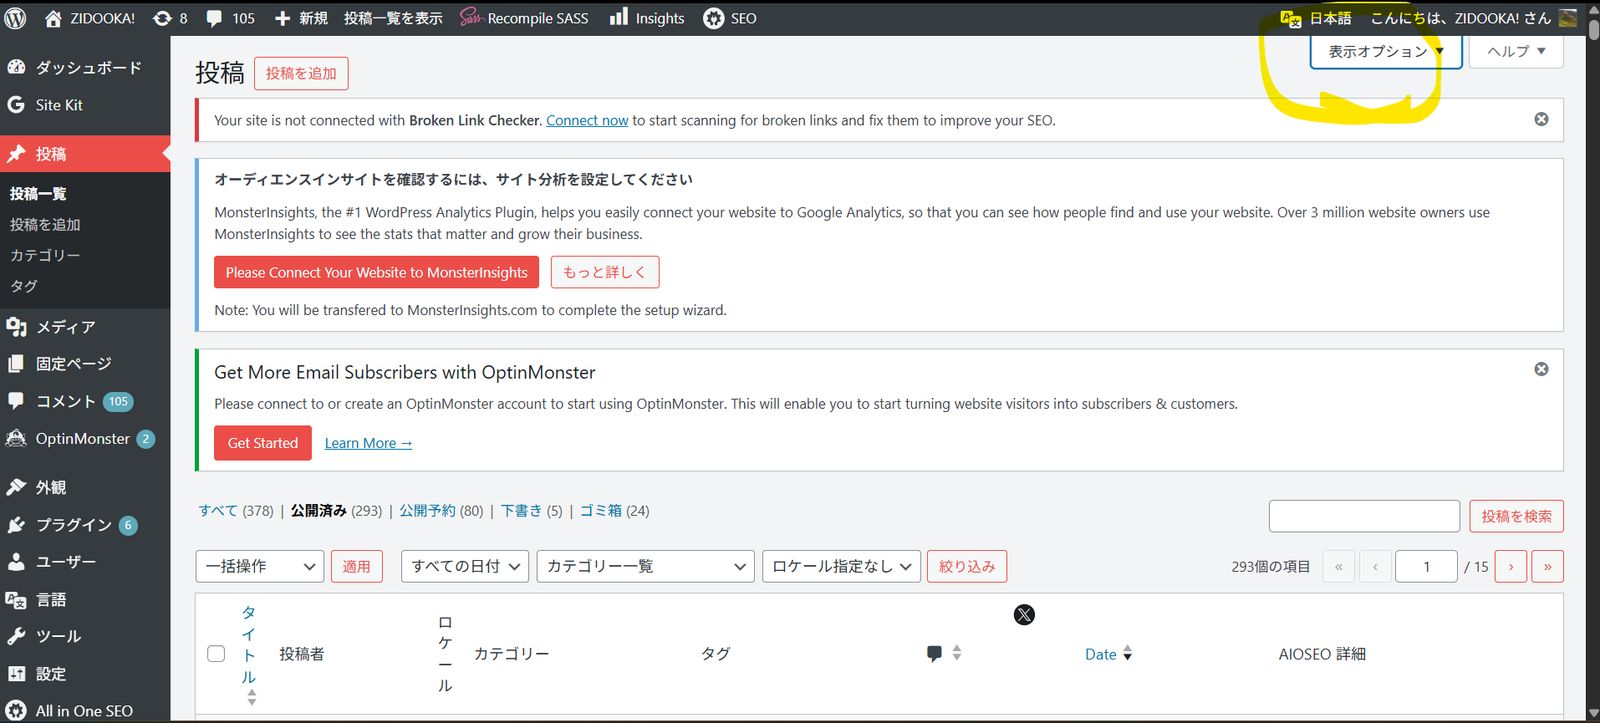This screenshot has height=723, width=1600.
Task: Sort posts by Date column
Action: click(1101, 654)
